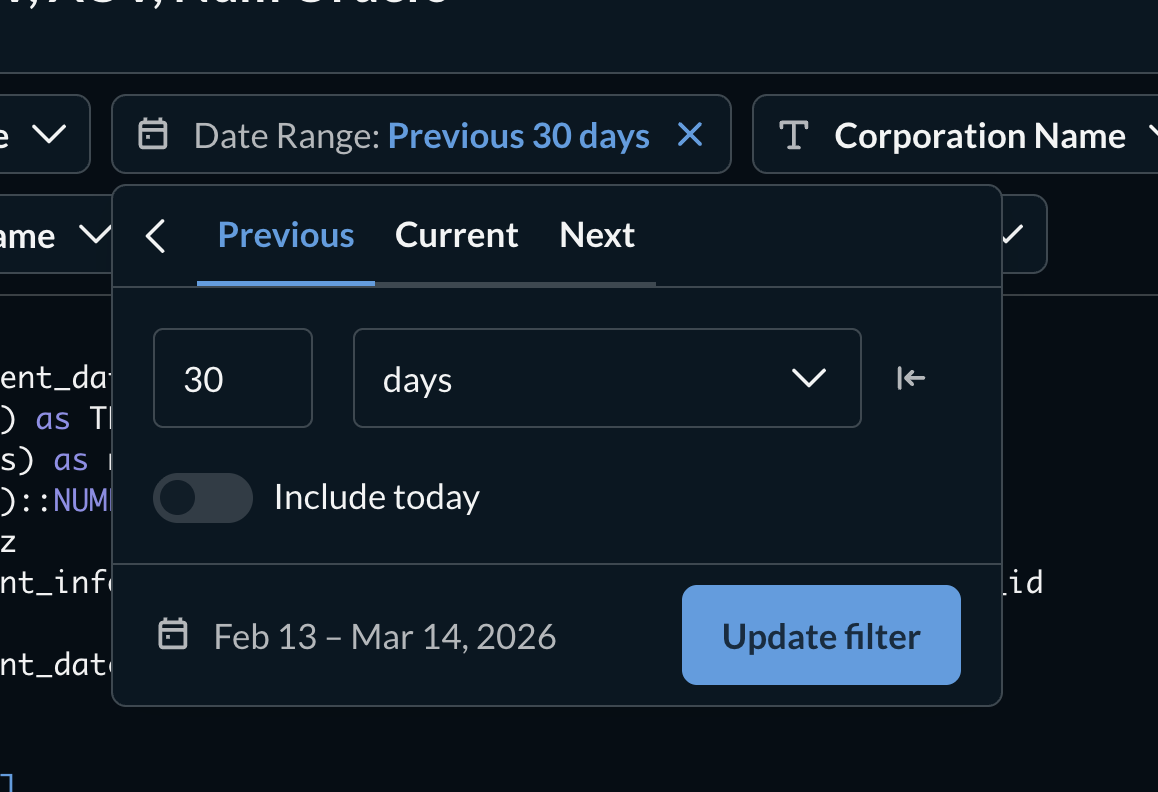Click the starting-from arrow beside days dropdown
The width and height of the screenshot is (1158, 792).
coord(911,378)
